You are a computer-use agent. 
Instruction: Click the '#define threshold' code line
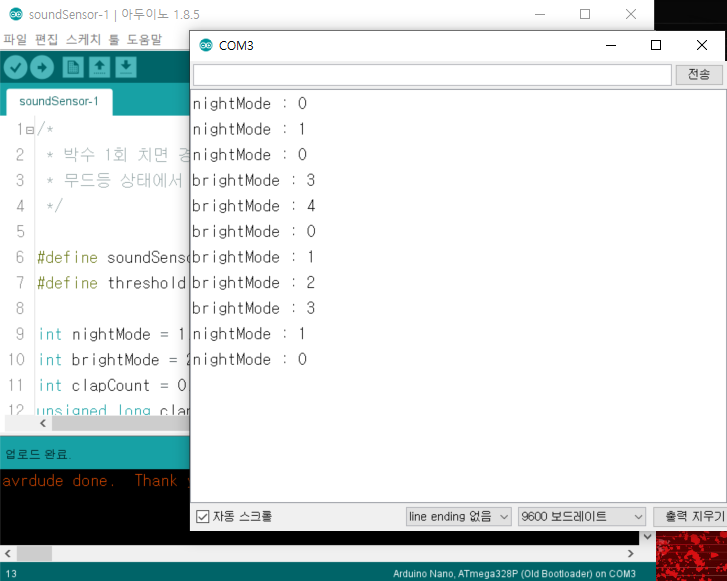coord(112,283)
